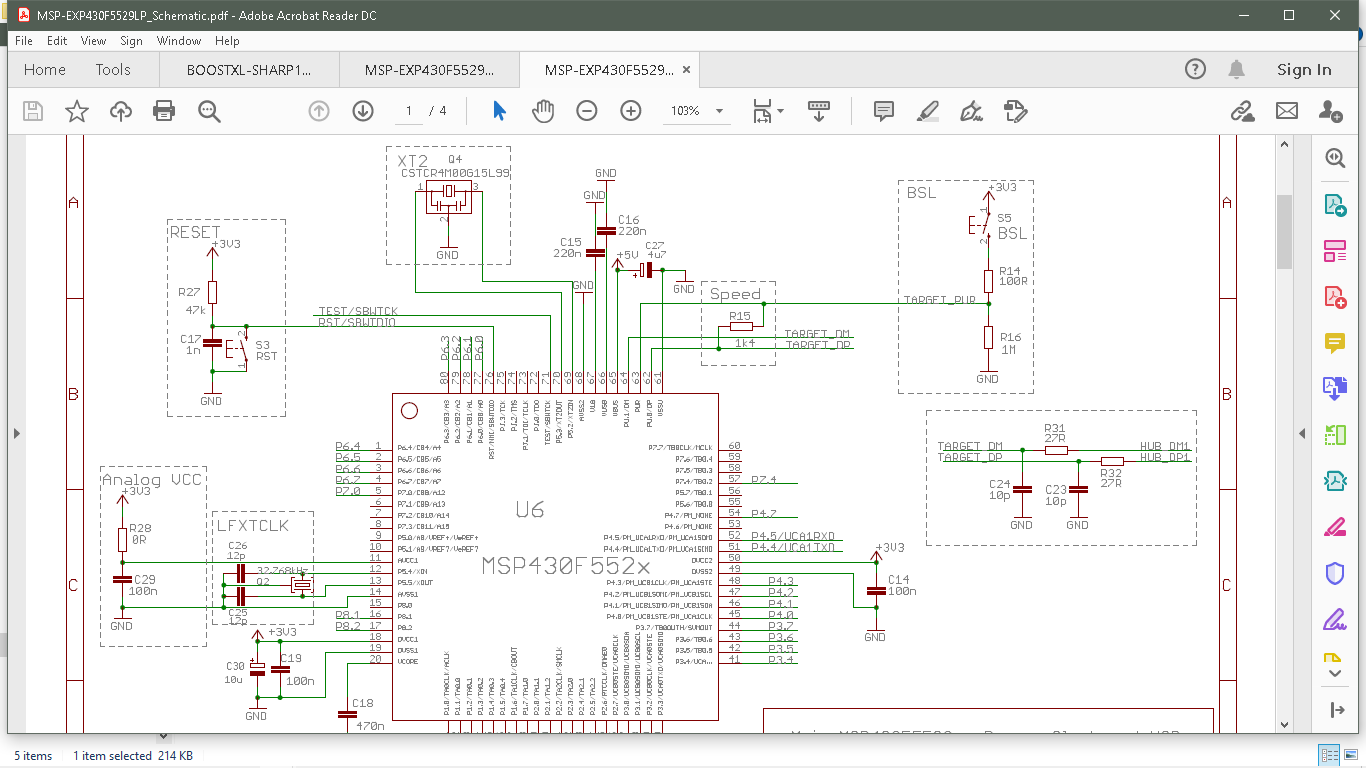Screen dimensions: 1366x768
Task: Activate the arrow Selection tool
Action: tap(499, 111)
